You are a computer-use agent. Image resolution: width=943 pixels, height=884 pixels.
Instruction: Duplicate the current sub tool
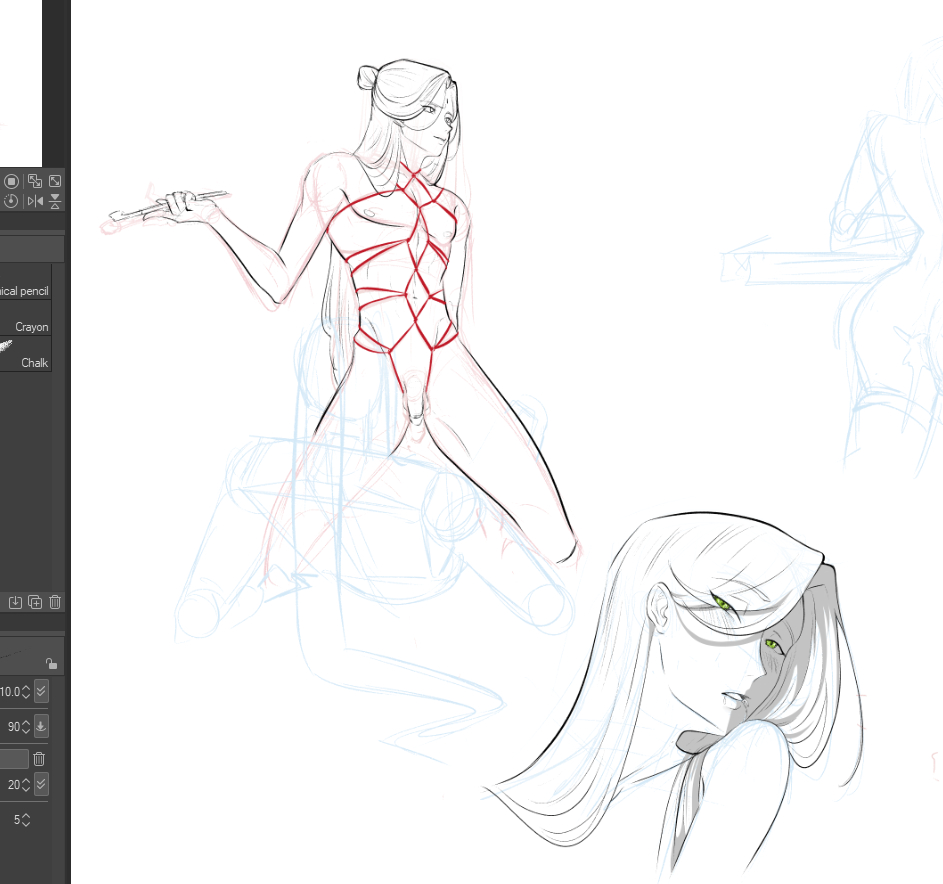[x=35, y=602]
